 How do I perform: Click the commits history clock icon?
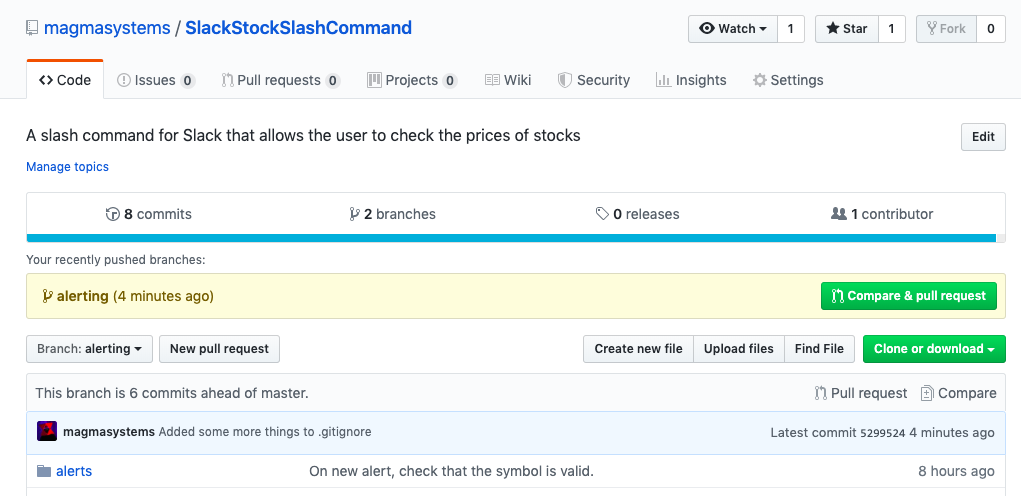[x=113, y=214]
